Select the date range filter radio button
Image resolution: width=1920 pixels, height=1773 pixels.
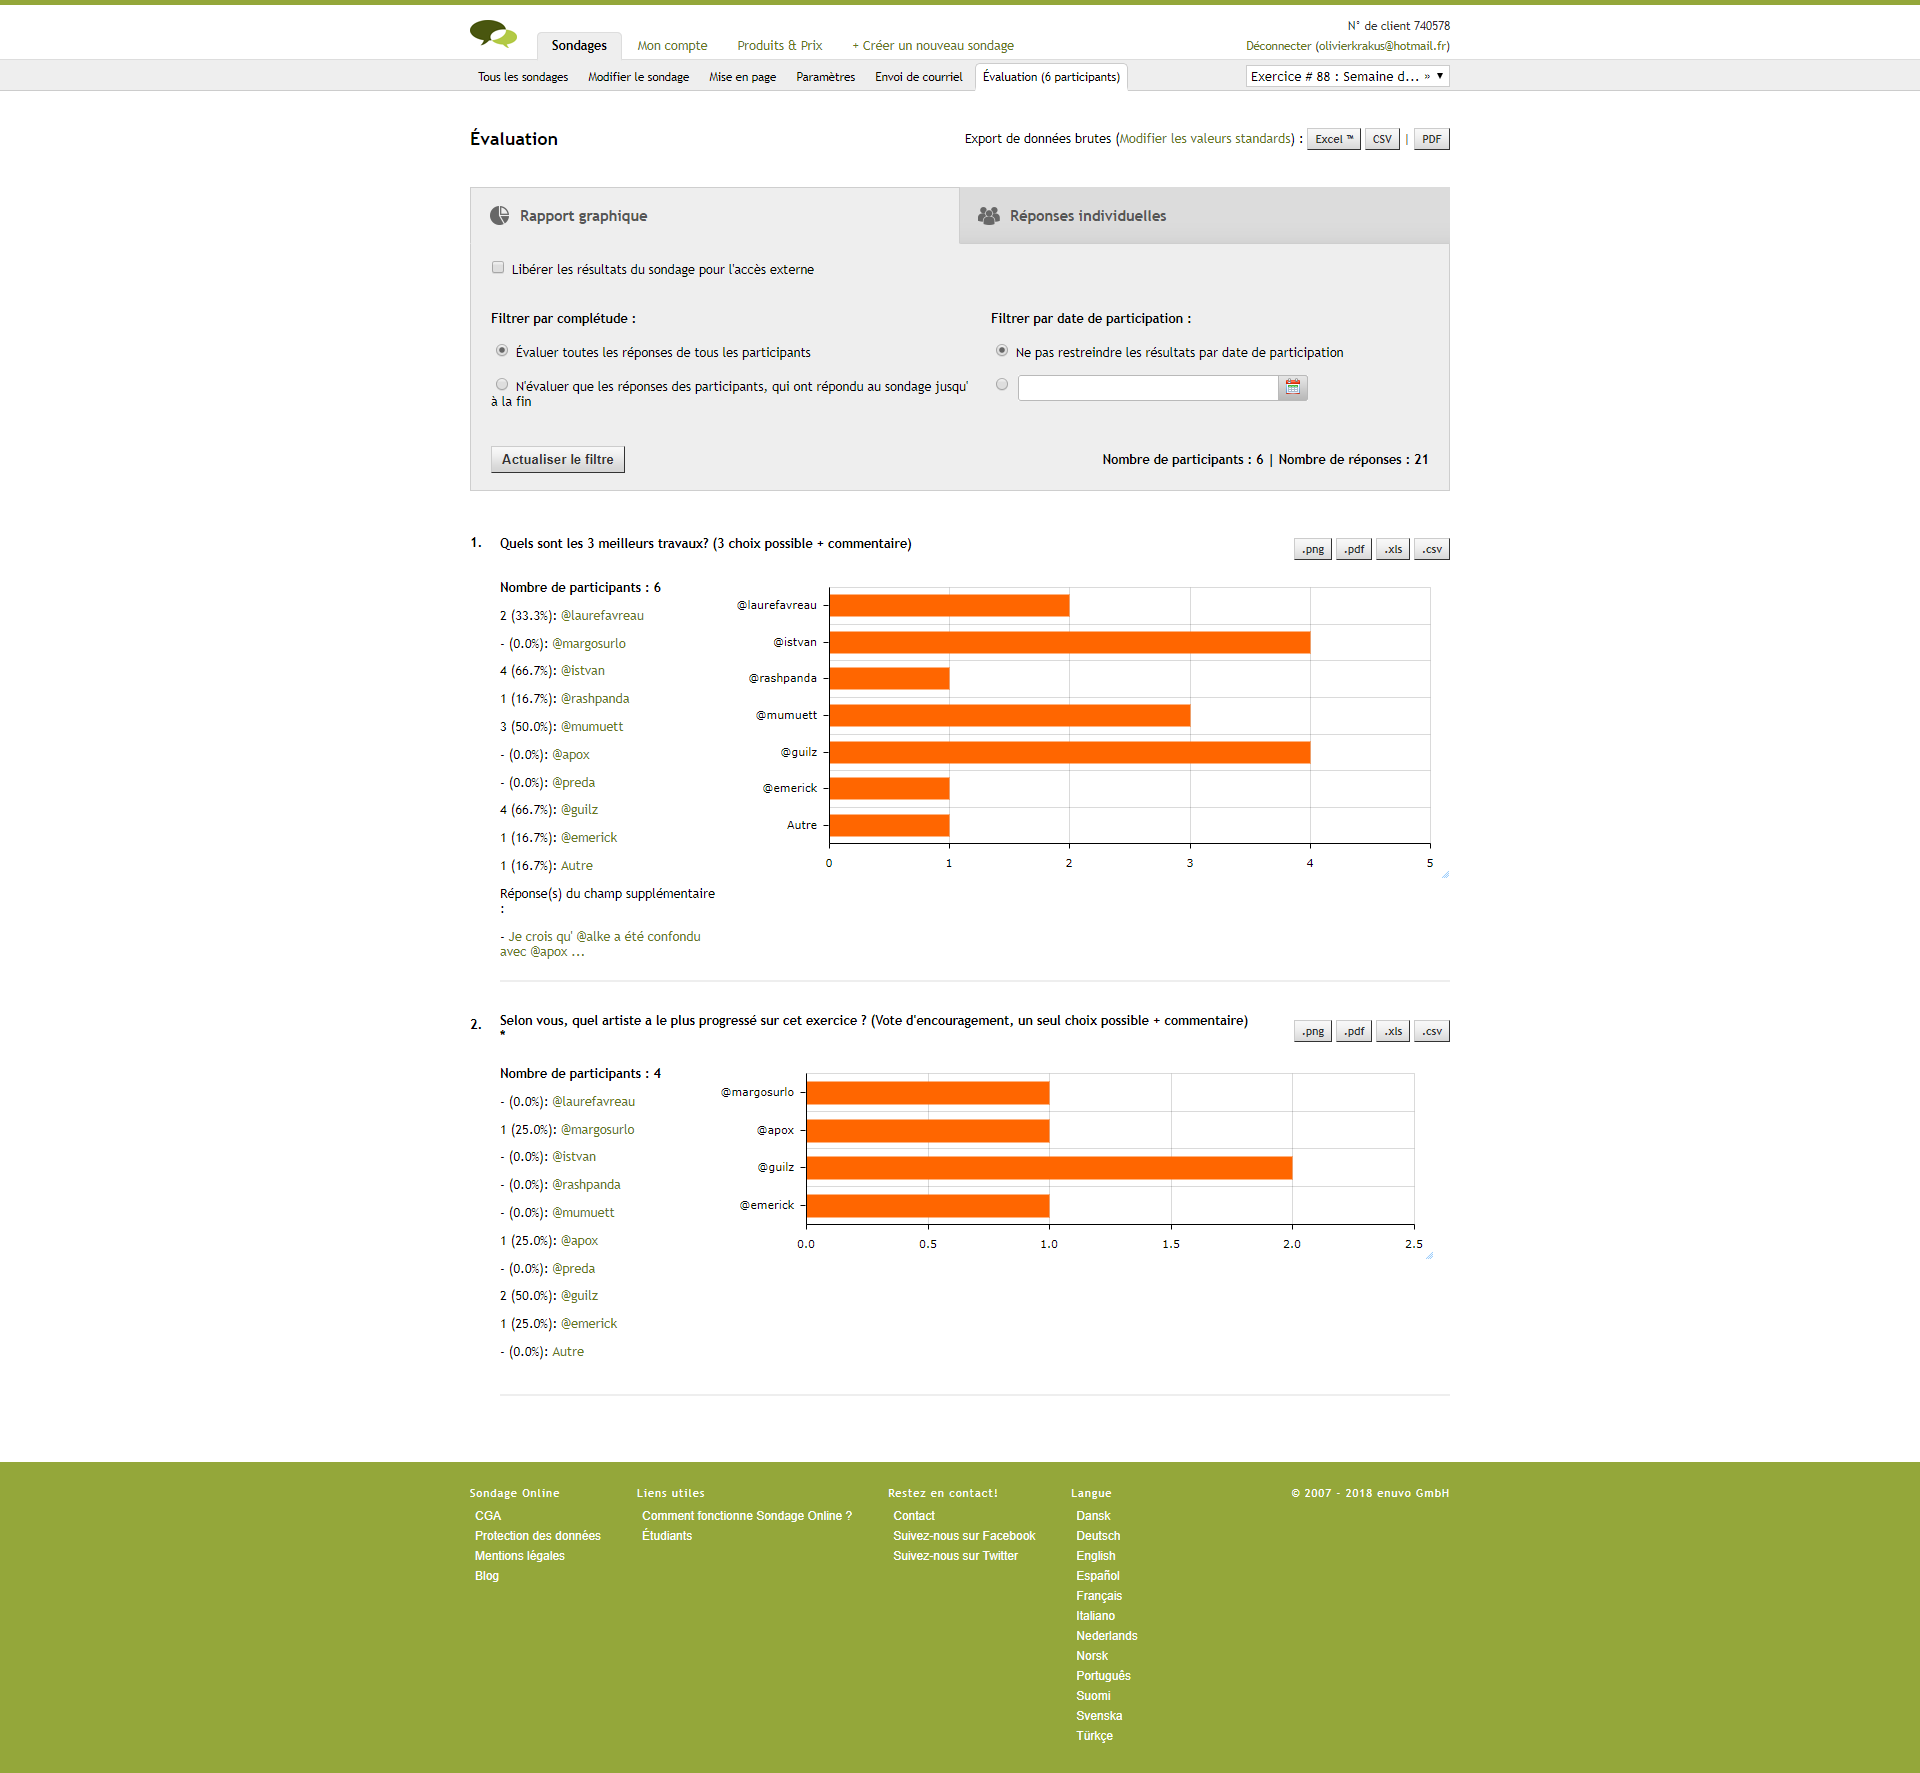[1002, 384]
